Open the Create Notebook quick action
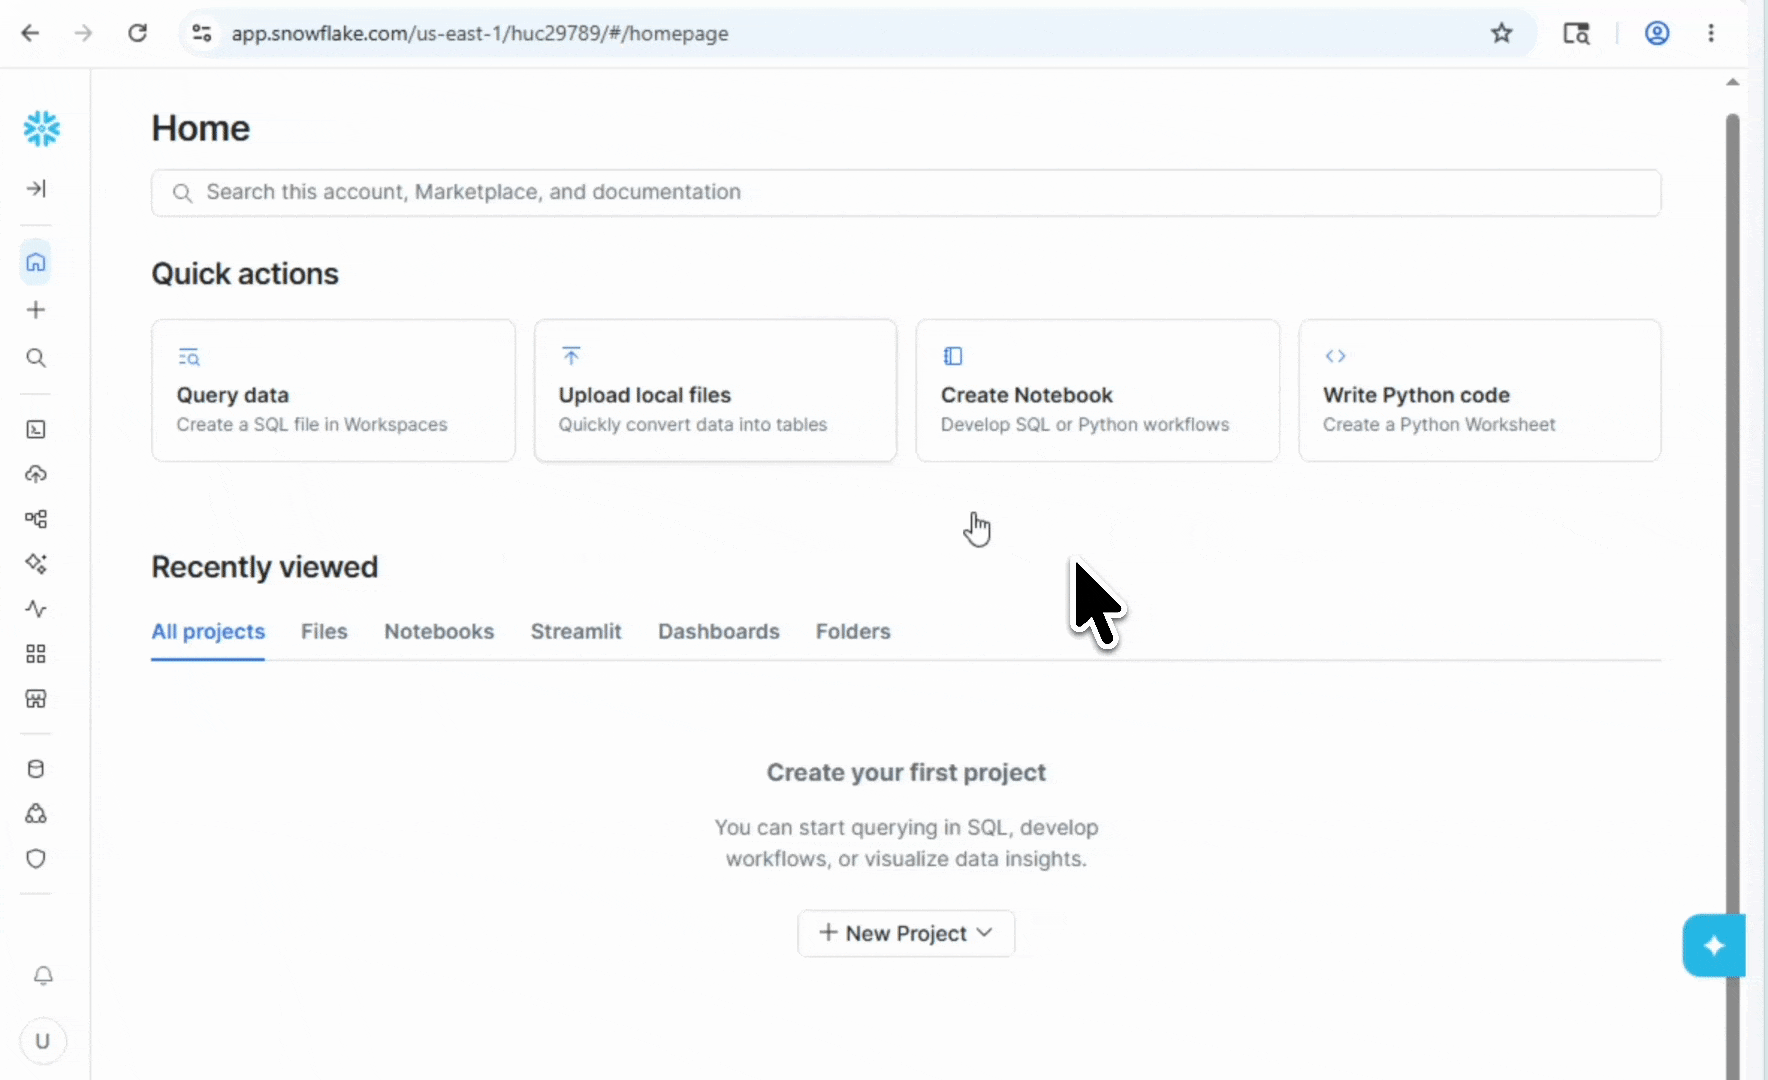The height and width of the screenshot is (1080, 1768). [x=1097, y=391]
